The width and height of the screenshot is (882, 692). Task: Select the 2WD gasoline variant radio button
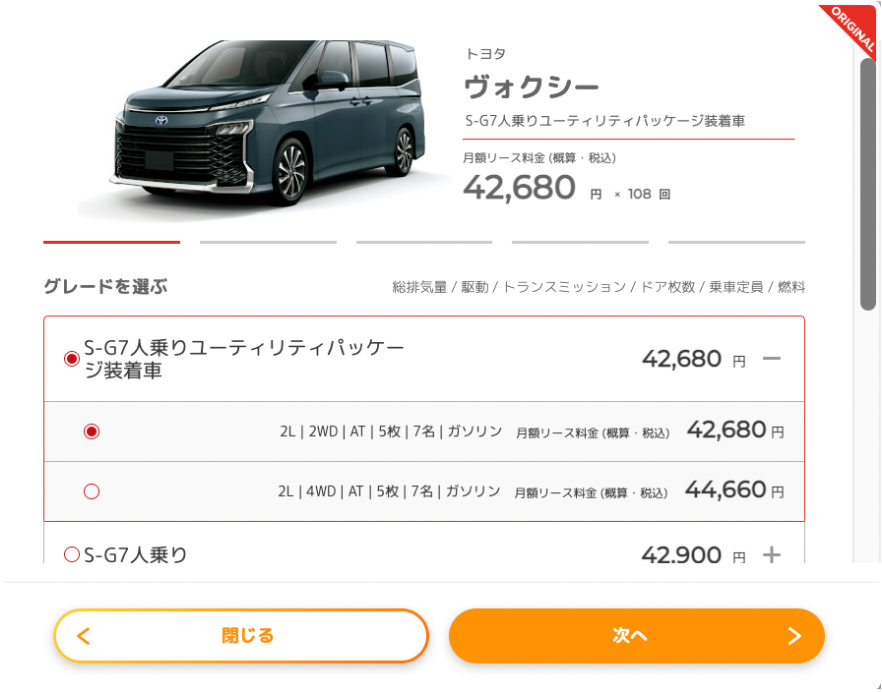[x=92, y=431]
